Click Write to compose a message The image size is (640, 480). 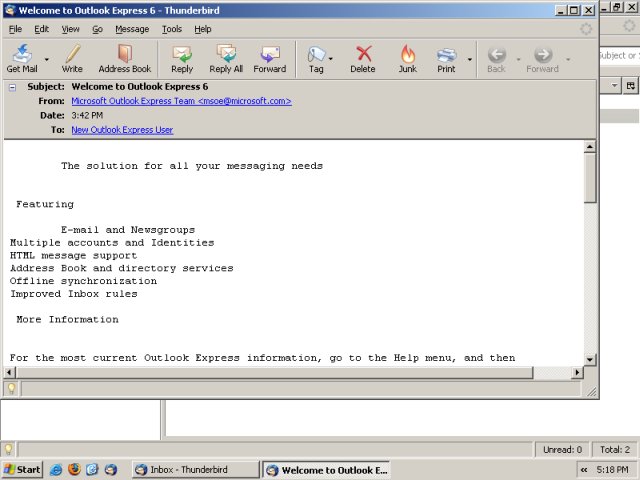[72, 58]
